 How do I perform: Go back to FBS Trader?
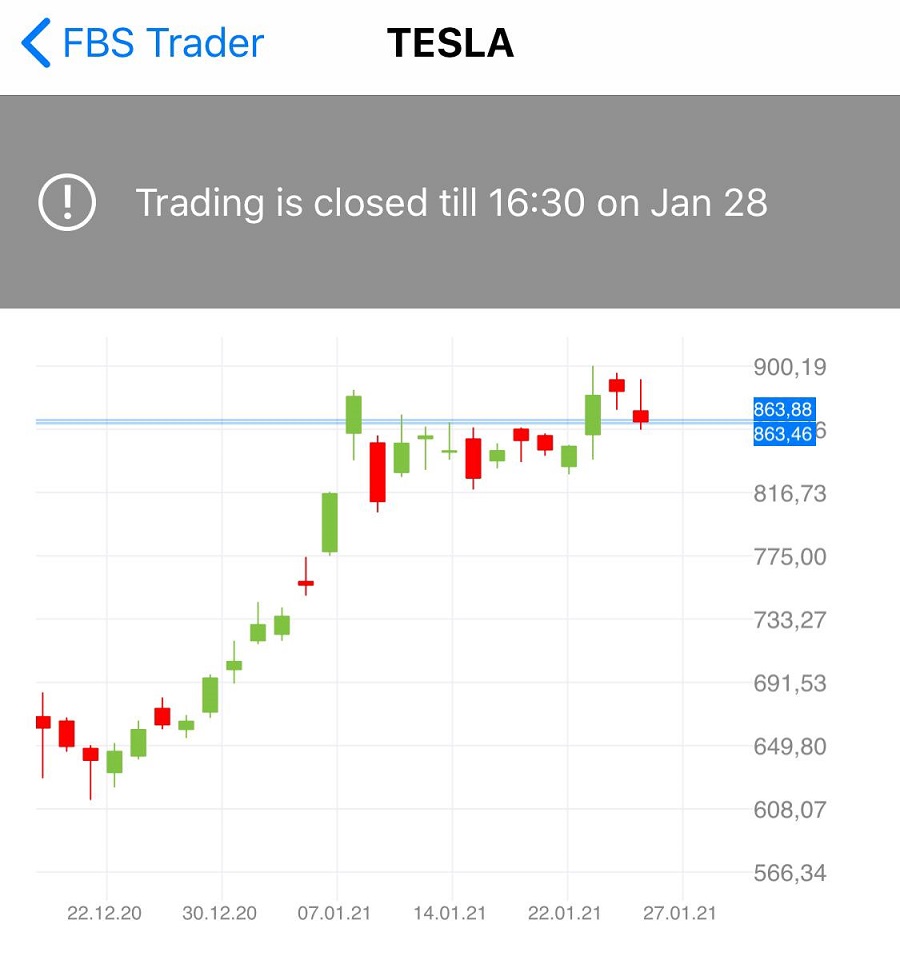[x=162, y=44]
